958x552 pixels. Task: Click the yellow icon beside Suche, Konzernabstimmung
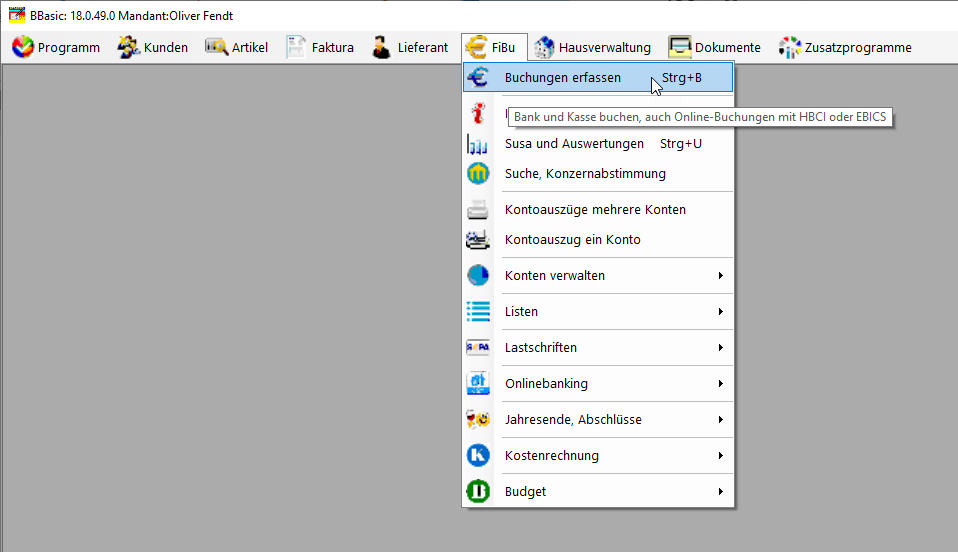(478, 174)
